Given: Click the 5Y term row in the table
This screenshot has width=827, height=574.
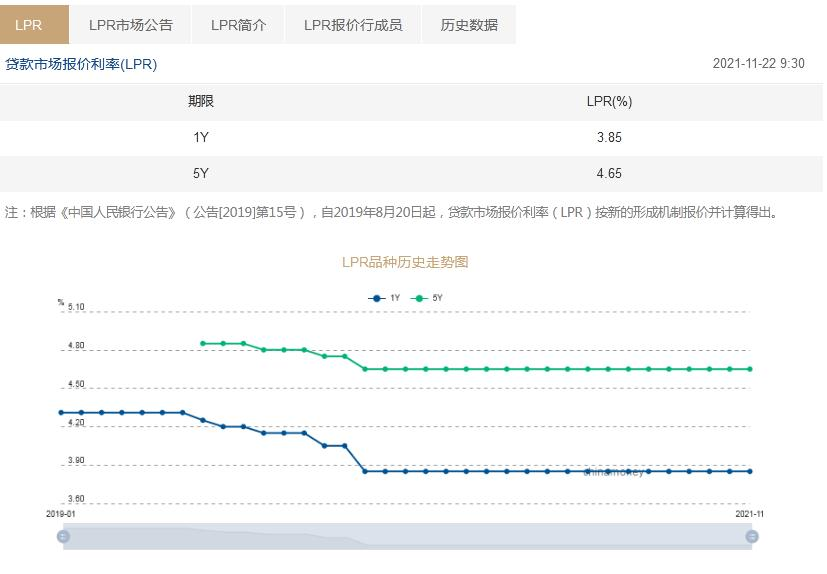Looking at the screenshot, I should pos(201,174).
